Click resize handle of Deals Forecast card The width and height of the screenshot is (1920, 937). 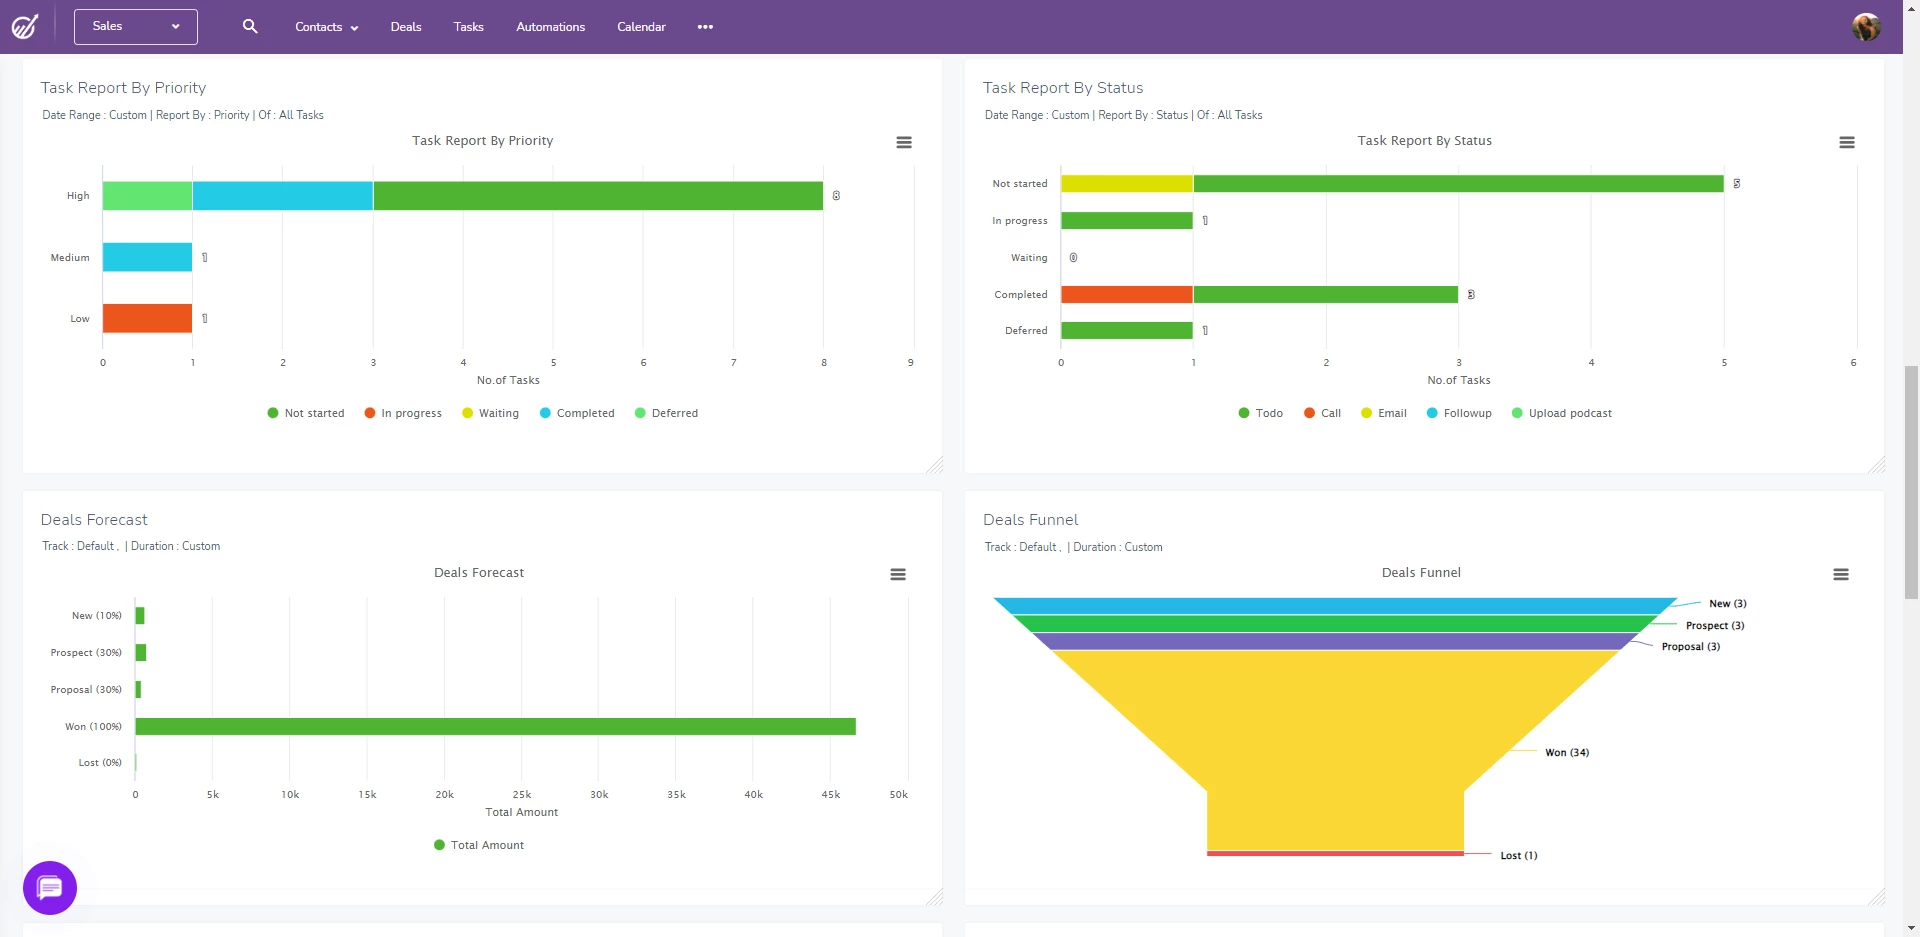[935, 898]
